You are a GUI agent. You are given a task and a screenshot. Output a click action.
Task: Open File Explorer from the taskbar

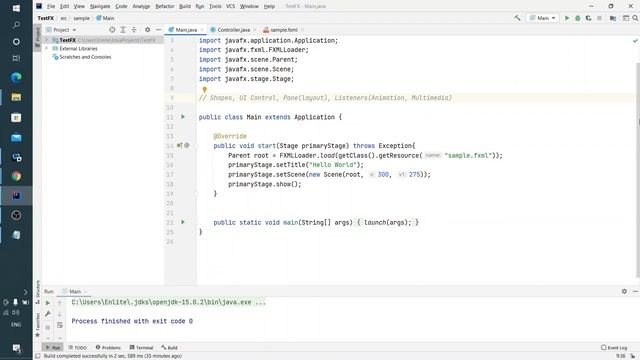(16, 97)
